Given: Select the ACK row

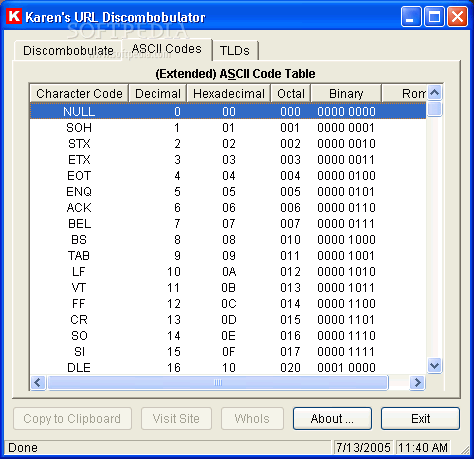Looking at the screenshot, I should pos(228,207).
